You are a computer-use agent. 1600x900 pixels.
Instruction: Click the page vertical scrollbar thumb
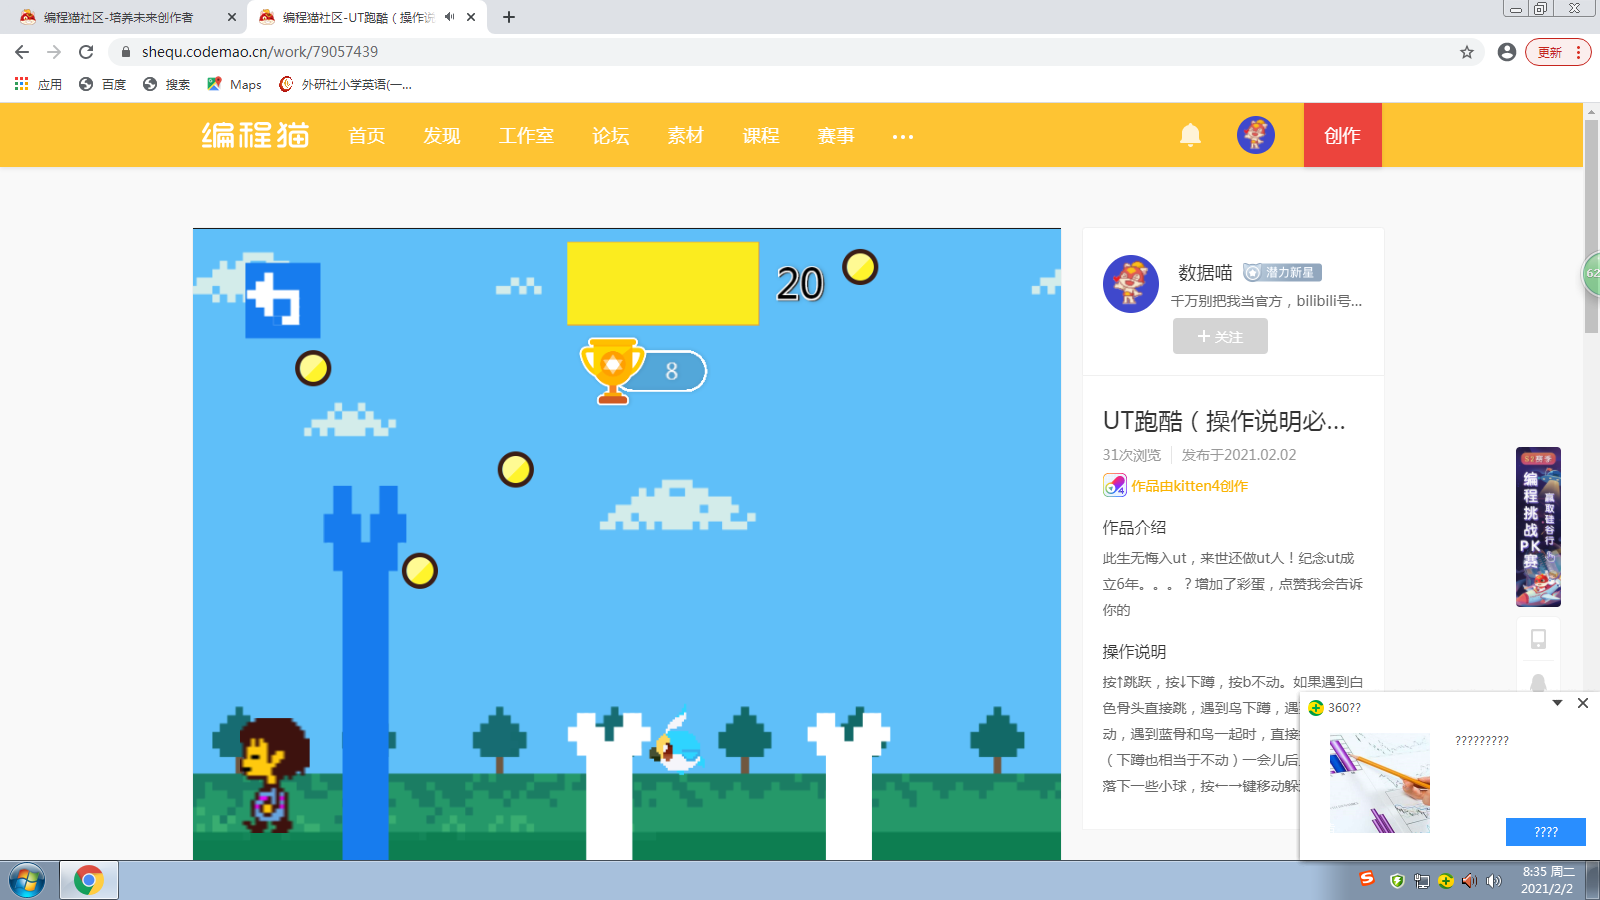pyautogui.click(x=1591, y=226)
